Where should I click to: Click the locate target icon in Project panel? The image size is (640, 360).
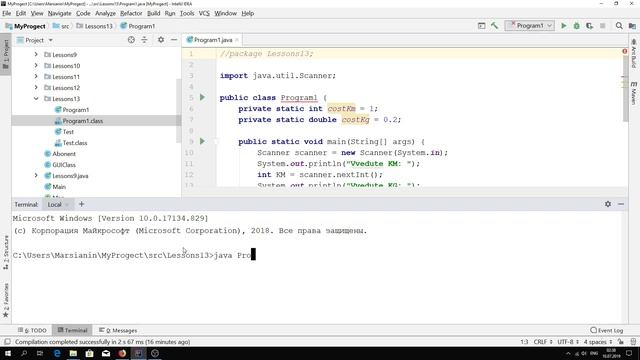tap(131, 40)
